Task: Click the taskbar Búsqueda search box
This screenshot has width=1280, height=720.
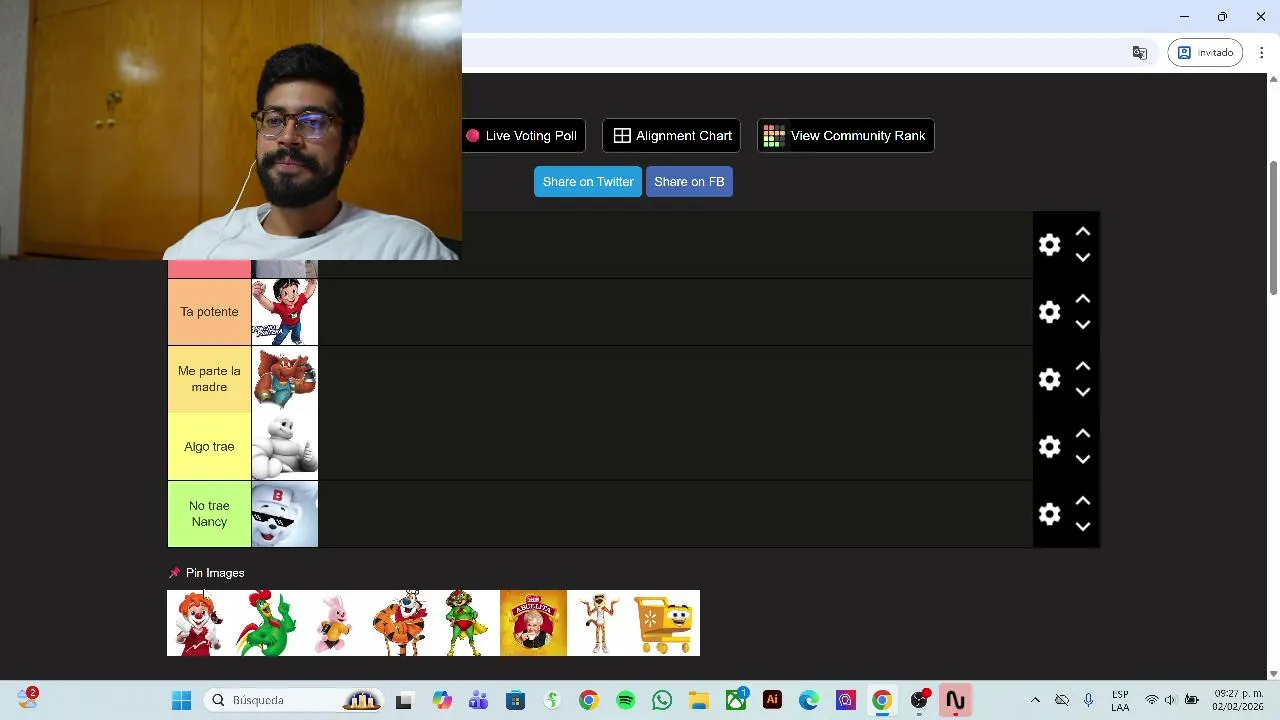Action: (295, 700)
